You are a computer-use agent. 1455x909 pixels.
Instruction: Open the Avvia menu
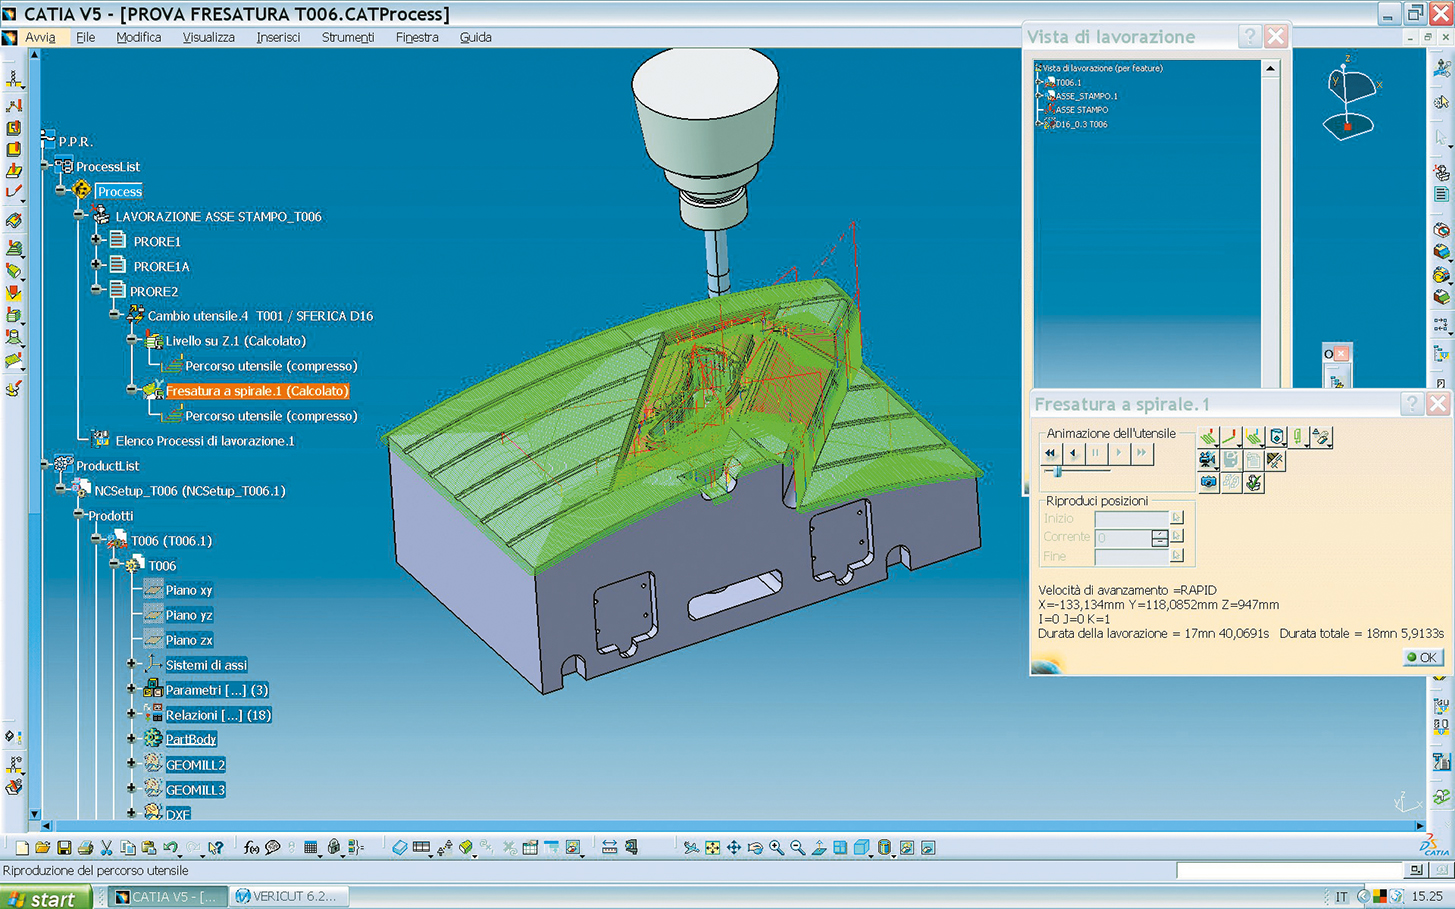pos(40,37)
